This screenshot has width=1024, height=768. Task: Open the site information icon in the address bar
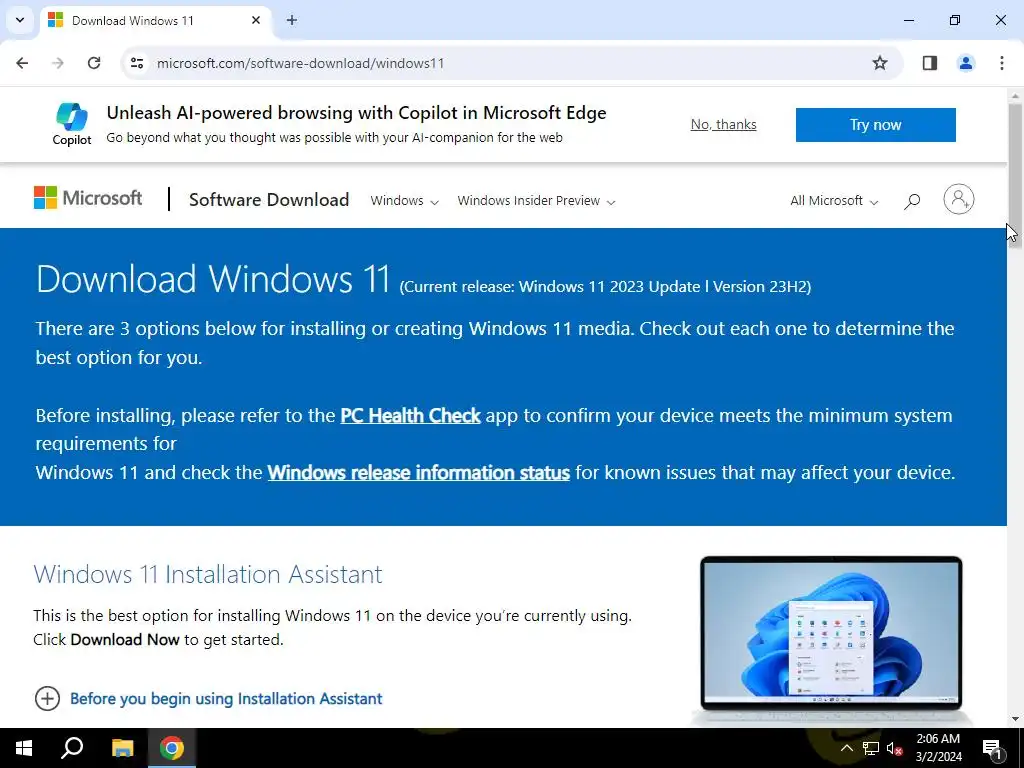click(137, 63)
